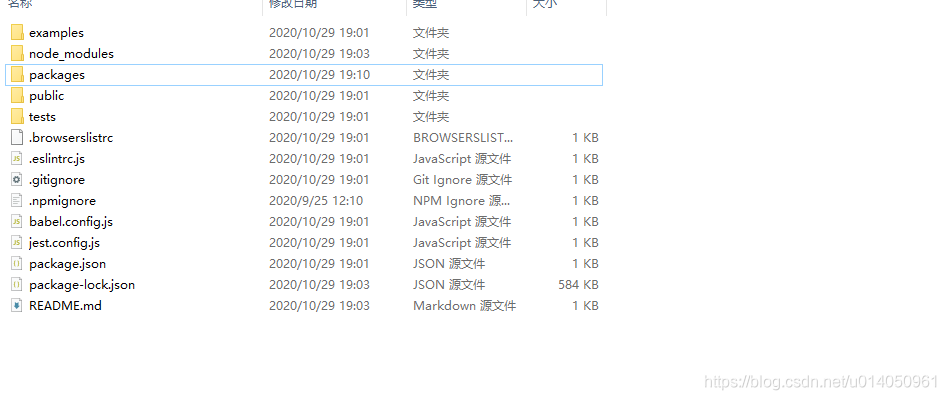Click the 1 KB size of README.md
The height and width of the screenshot is (400, 946).
tap(585, 305)
